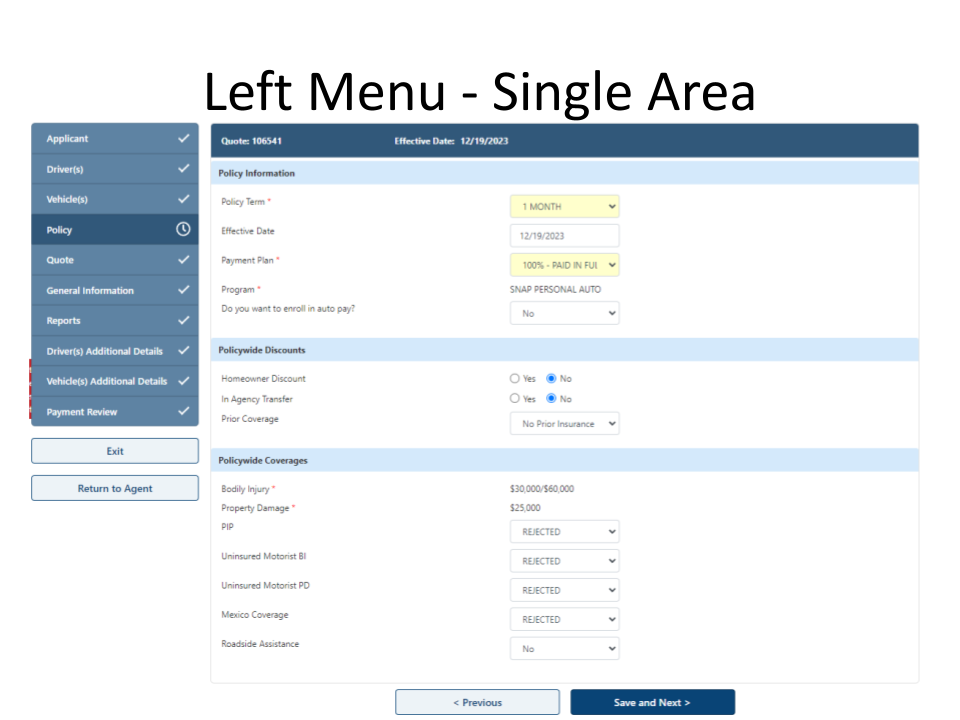This screenshot has width=960, height=720.
Task: Click the checkmark icon next to Driver(s)
Action: [x=183, y=169]
